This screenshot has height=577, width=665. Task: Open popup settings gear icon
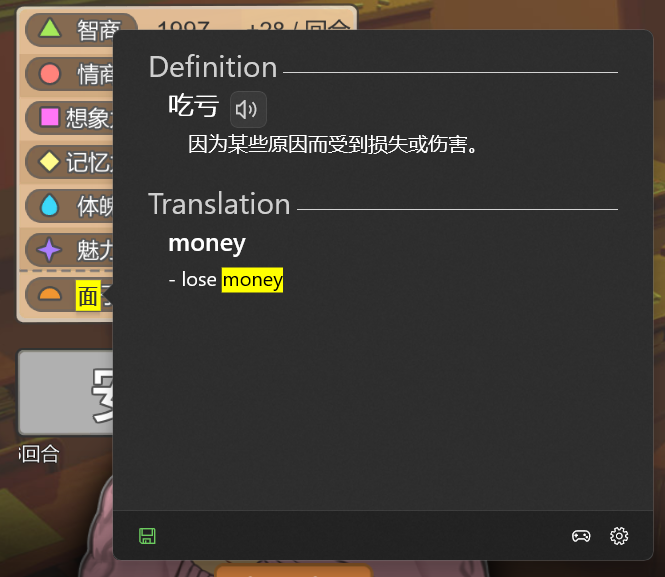click(x=619, y=536)
